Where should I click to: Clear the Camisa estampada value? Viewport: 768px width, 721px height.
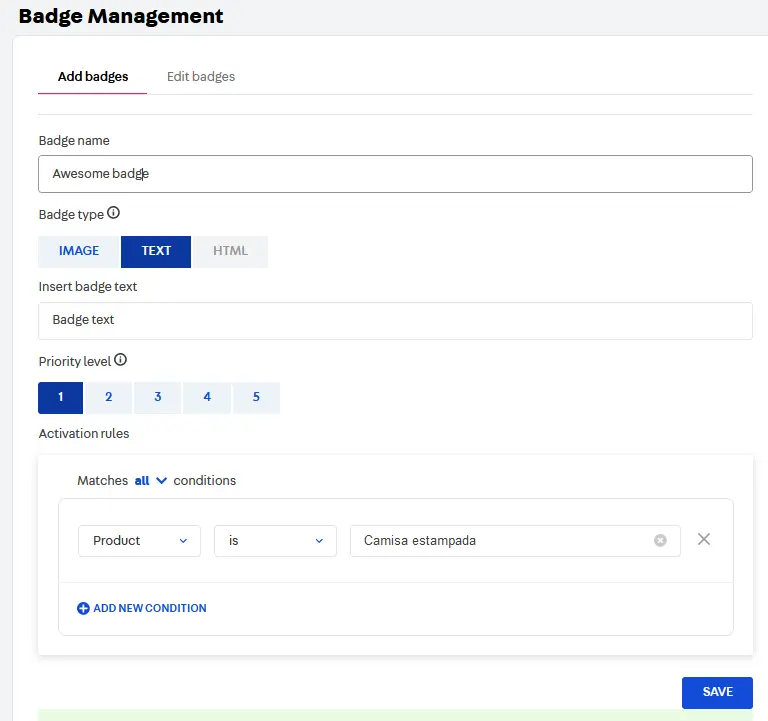(660, 540)
